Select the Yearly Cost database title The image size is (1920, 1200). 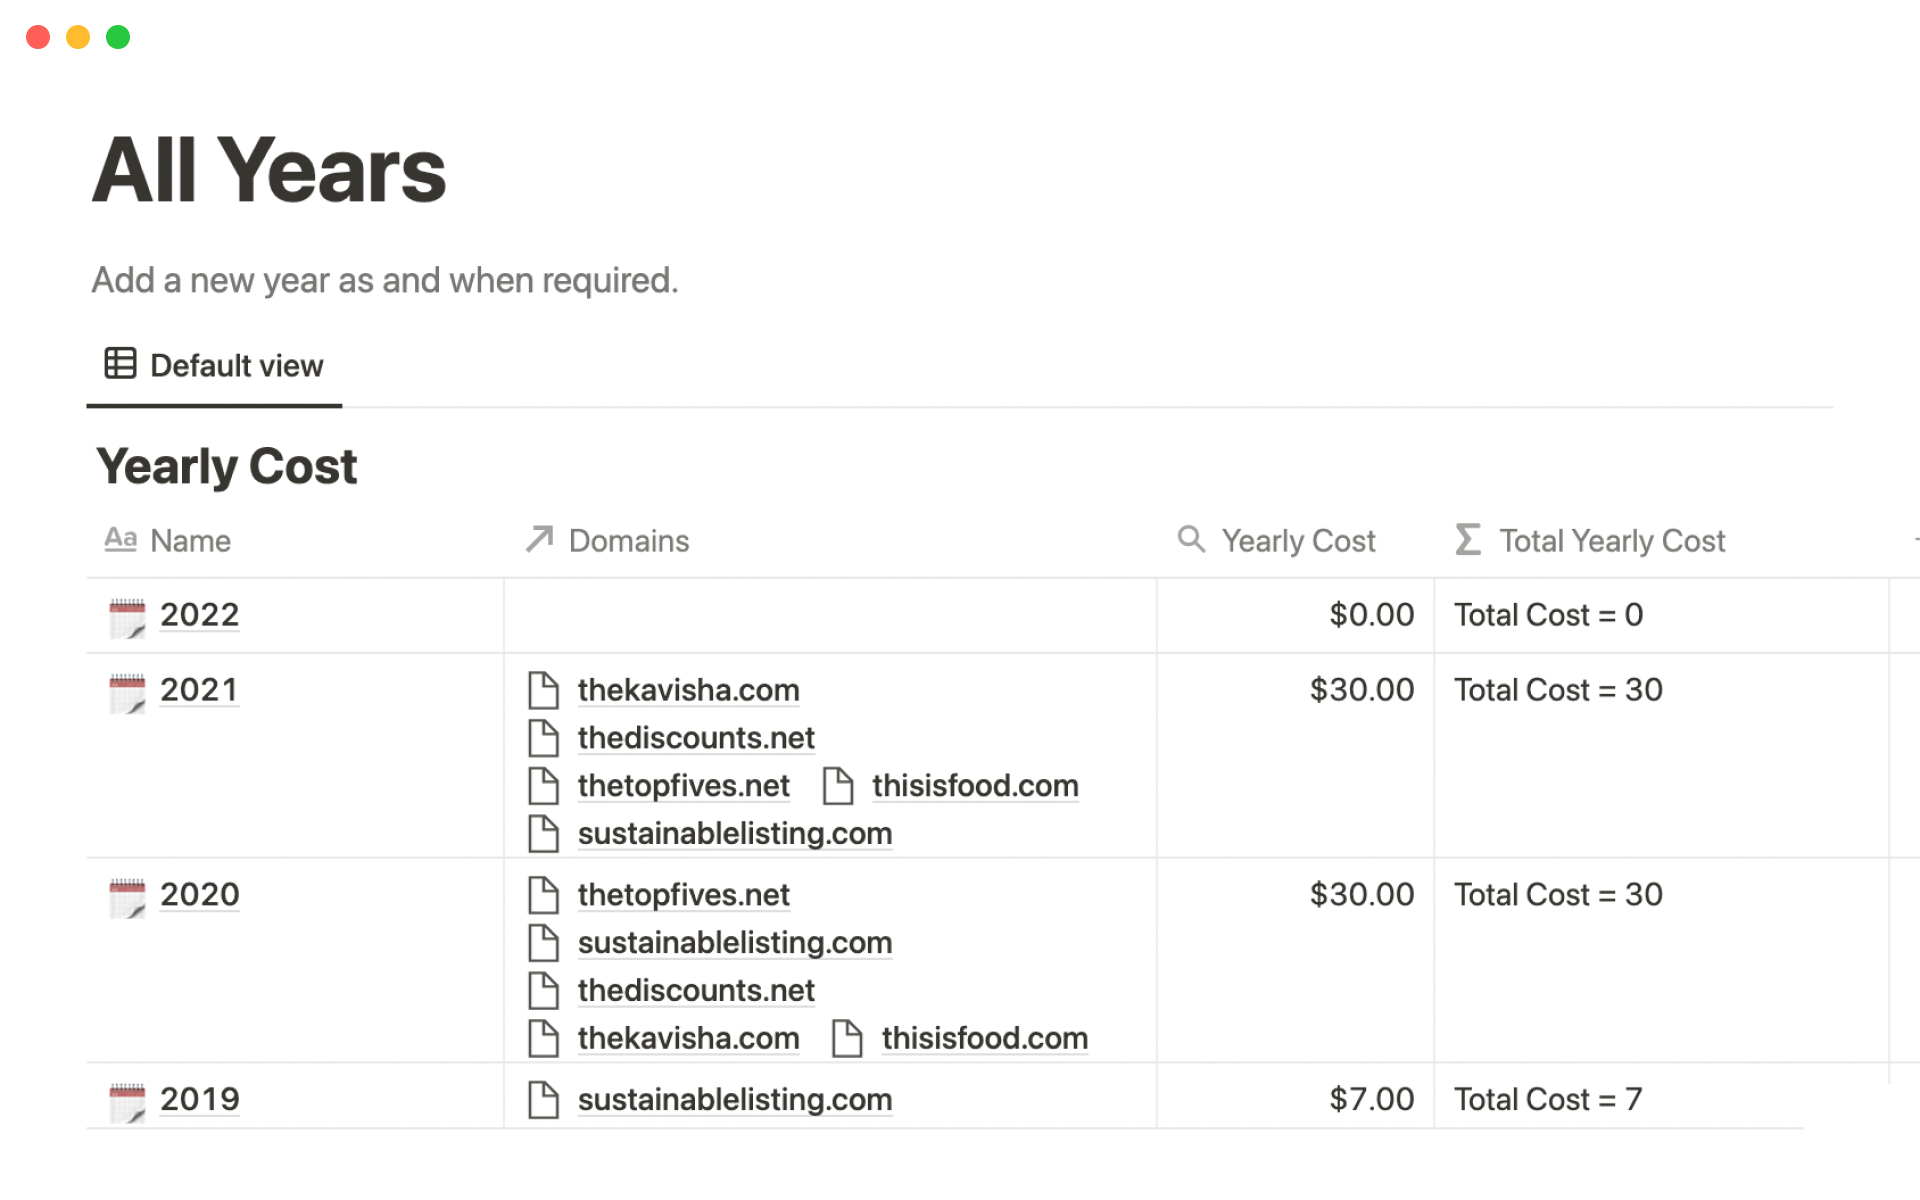click(227, 467)
